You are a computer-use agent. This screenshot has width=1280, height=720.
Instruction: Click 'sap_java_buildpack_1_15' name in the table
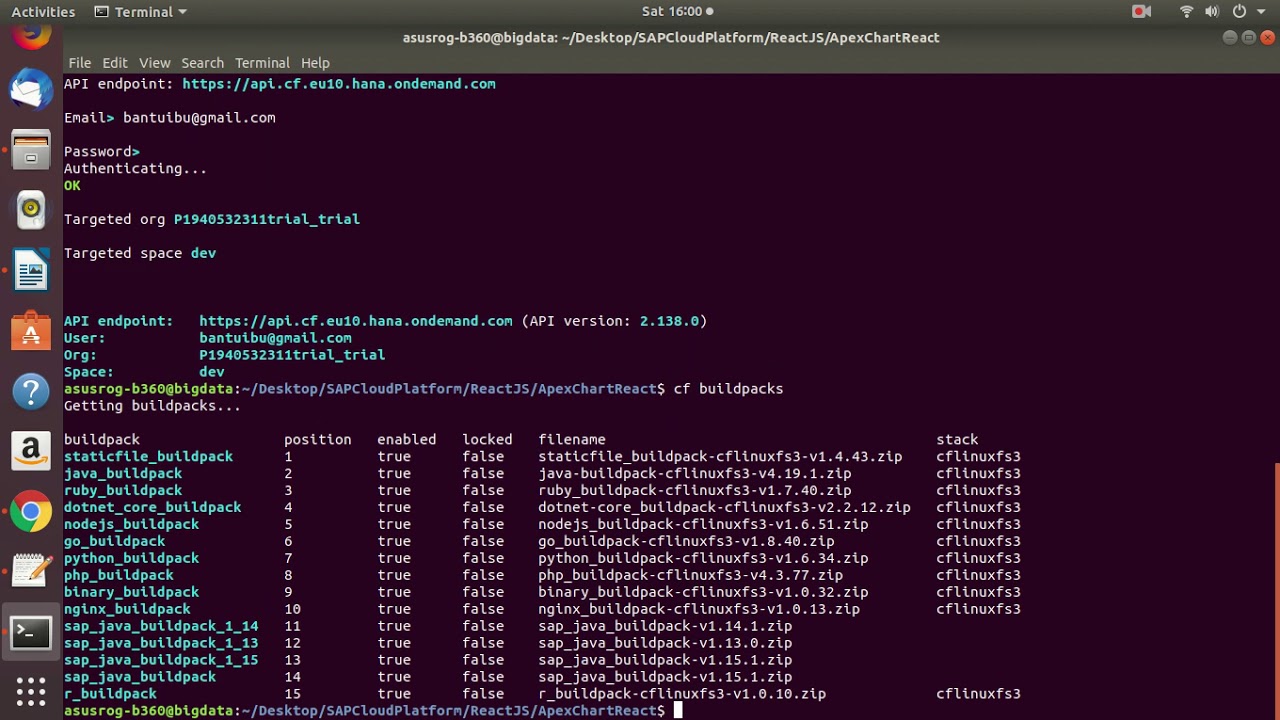point(161,660)
